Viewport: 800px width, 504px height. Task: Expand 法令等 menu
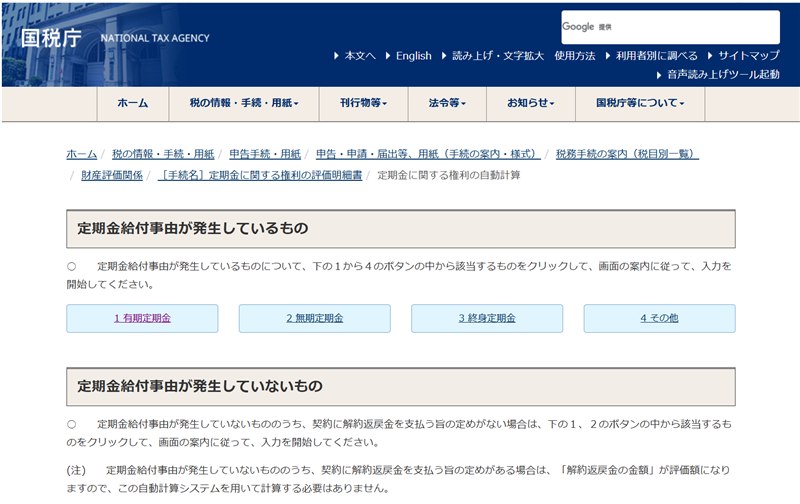447,104
